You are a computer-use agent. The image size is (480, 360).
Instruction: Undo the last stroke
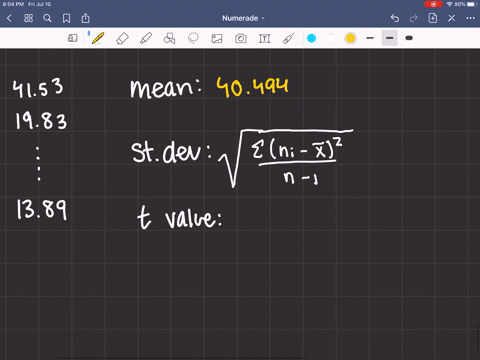[395, 18]
